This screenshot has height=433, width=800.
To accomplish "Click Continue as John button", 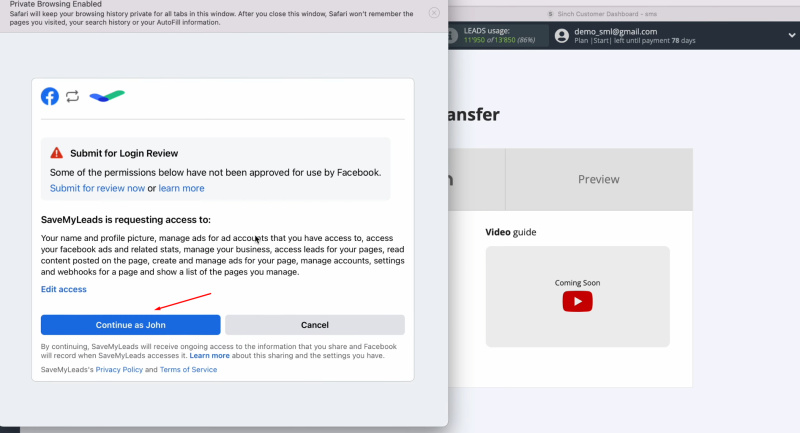I will [x=130, y=325].
